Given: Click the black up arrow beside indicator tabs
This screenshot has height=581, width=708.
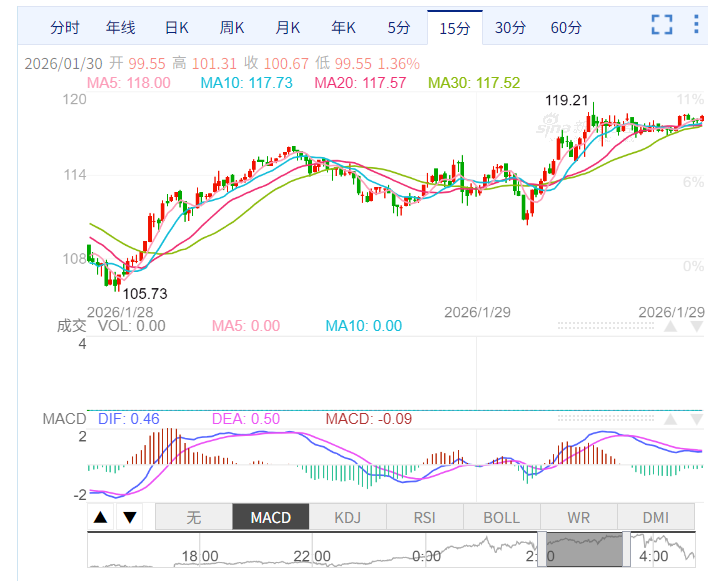Looking at the screenshot, I should click(x=101, y=517).
